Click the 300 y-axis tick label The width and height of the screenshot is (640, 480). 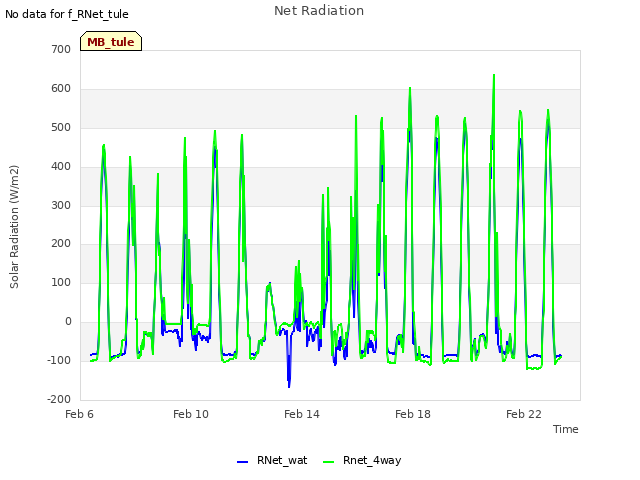[61, 205]
